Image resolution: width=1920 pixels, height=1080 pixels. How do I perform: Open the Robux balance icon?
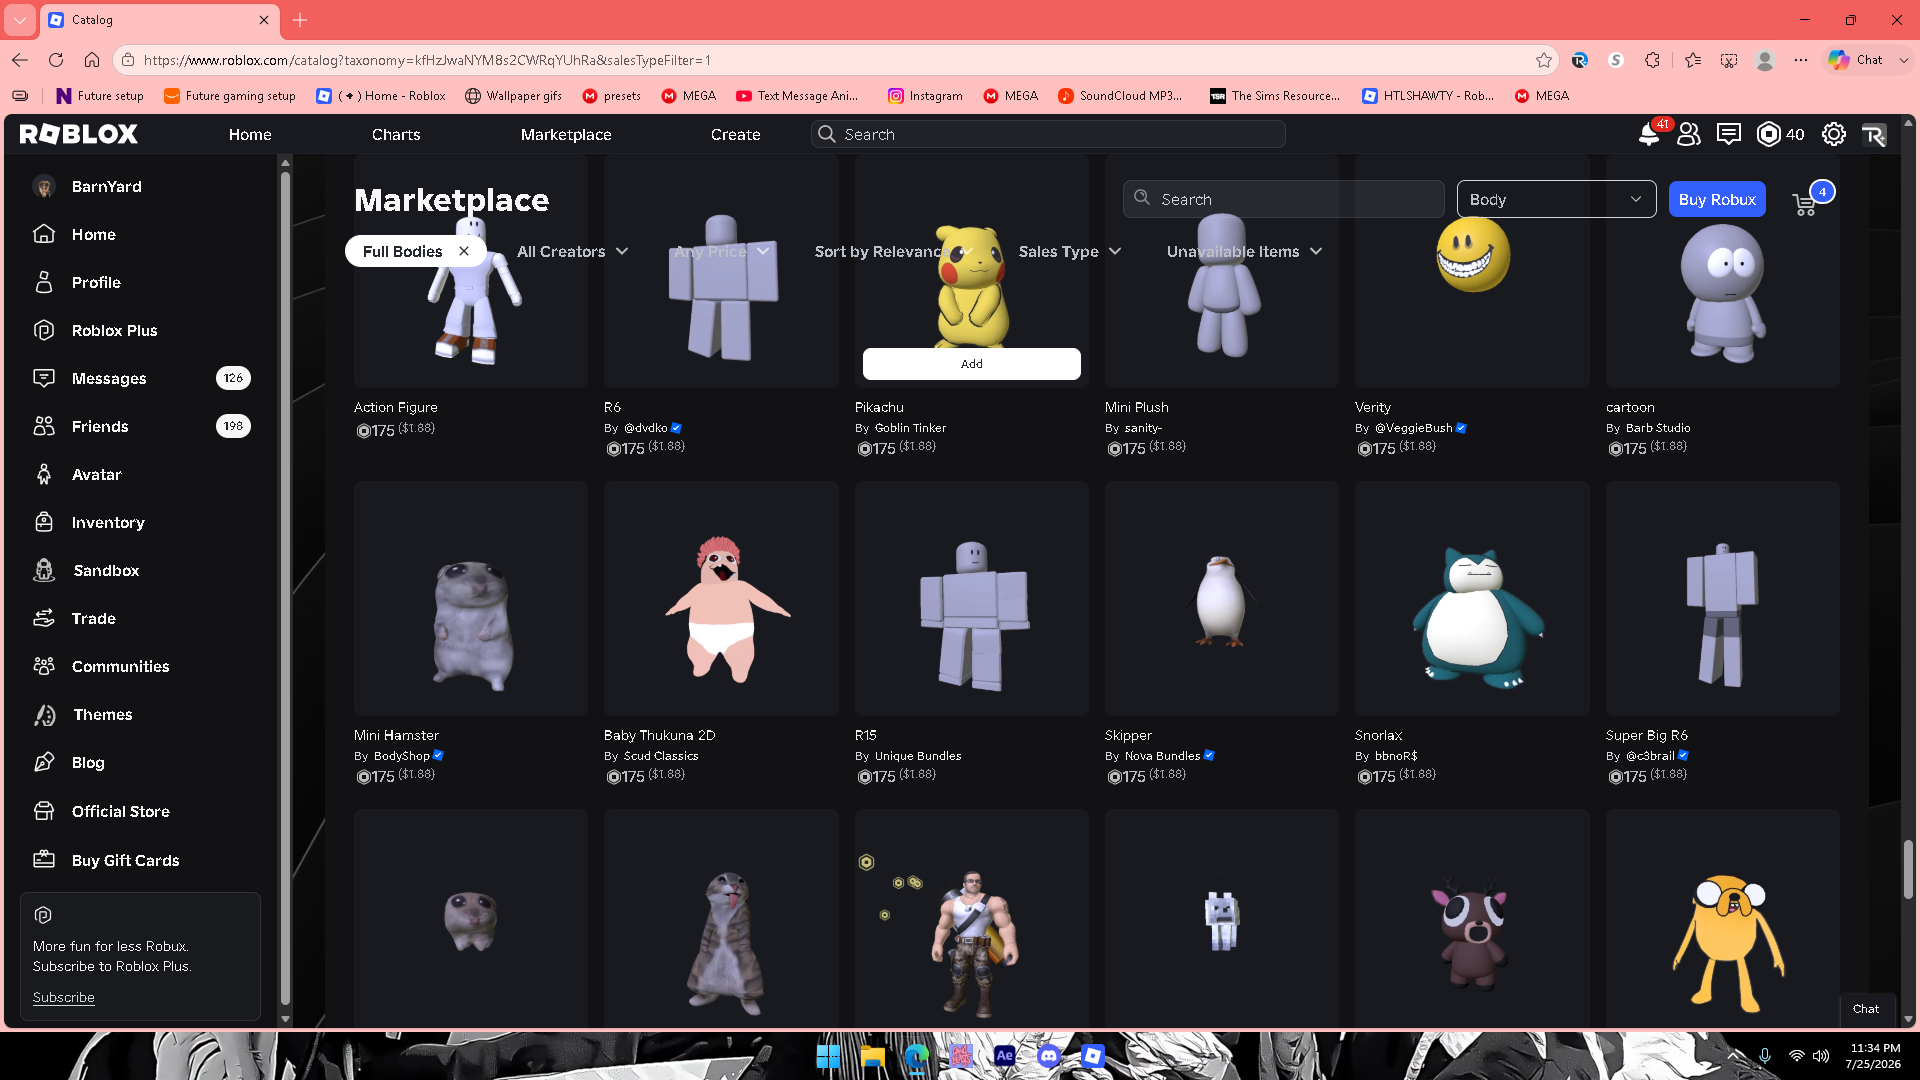tap(1768, 134)
